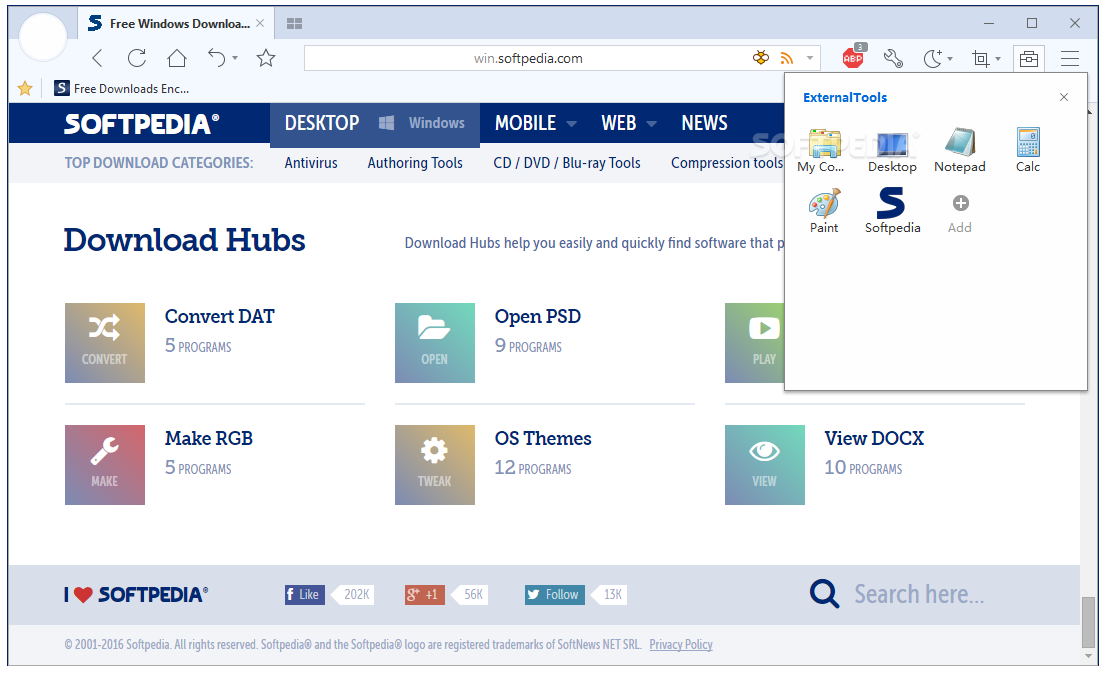This screenshot has width=1113, height=676.
Task: Click the Search here input field
Action: pyautogui.click(x=919, y=594)
